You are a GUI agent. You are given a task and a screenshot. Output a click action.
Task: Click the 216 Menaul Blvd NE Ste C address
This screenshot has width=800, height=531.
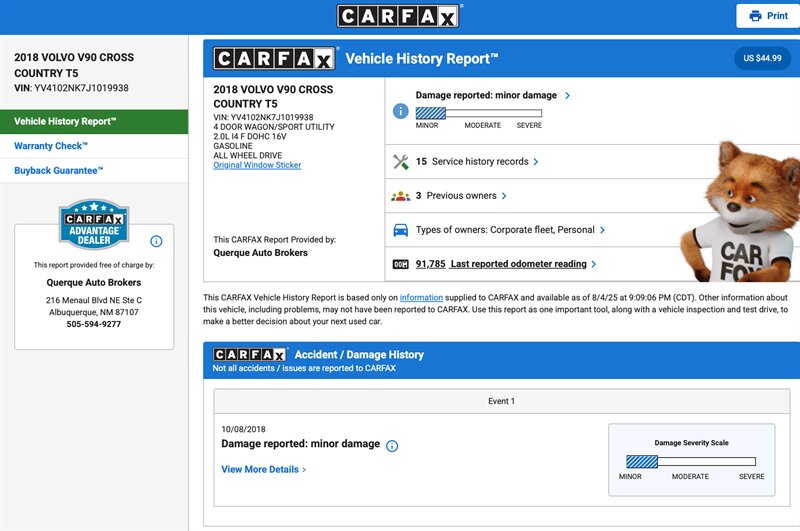pos(94,300)
